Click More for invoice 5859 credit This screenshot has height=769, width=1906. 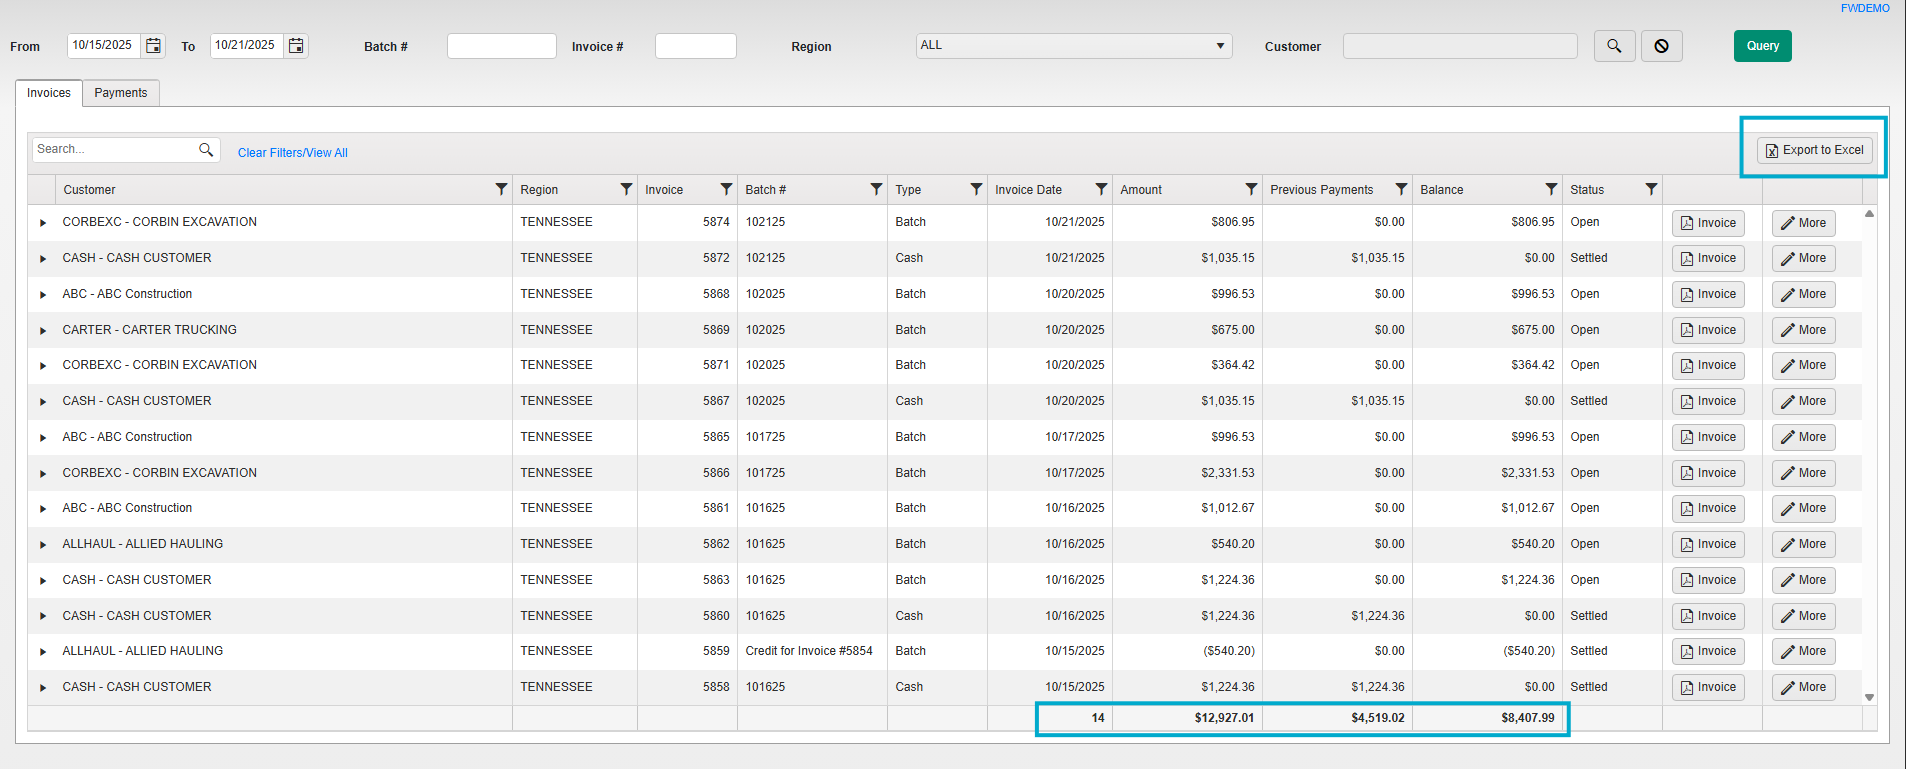[1803, 651]
